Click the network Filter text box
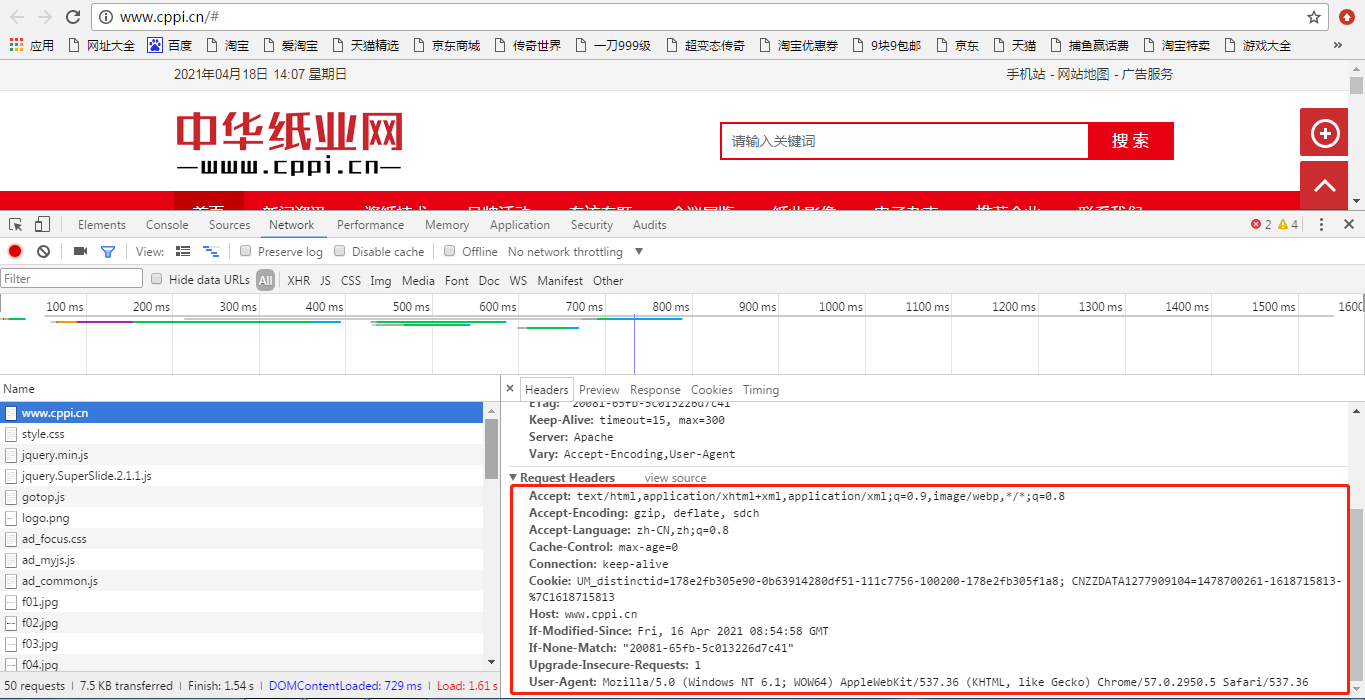The height and width of the screenshot is (700, 1365). click(x=72, y=279)
